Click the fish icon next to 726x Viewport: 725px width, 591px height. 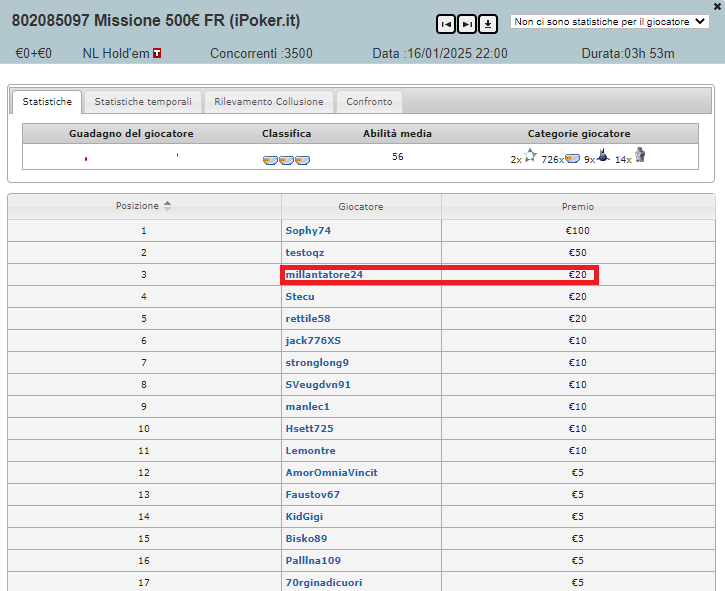[572, 159]
